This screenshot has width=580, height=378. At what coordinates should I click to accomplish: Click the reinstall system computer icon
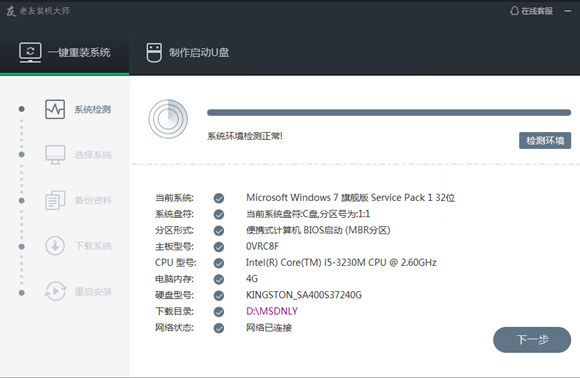(30, 53)
